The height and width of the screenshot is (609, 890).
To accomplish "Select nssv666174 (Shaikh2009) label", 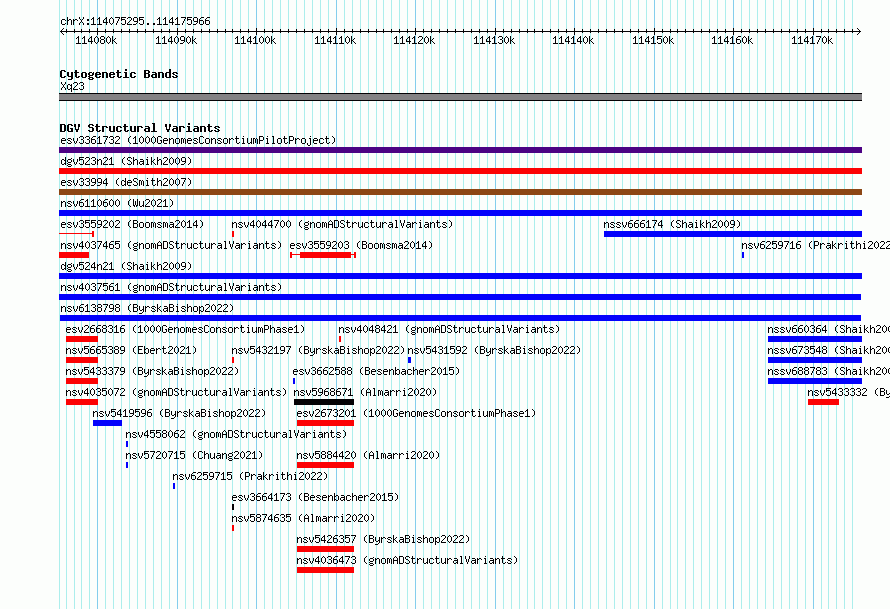I will 672,224.
